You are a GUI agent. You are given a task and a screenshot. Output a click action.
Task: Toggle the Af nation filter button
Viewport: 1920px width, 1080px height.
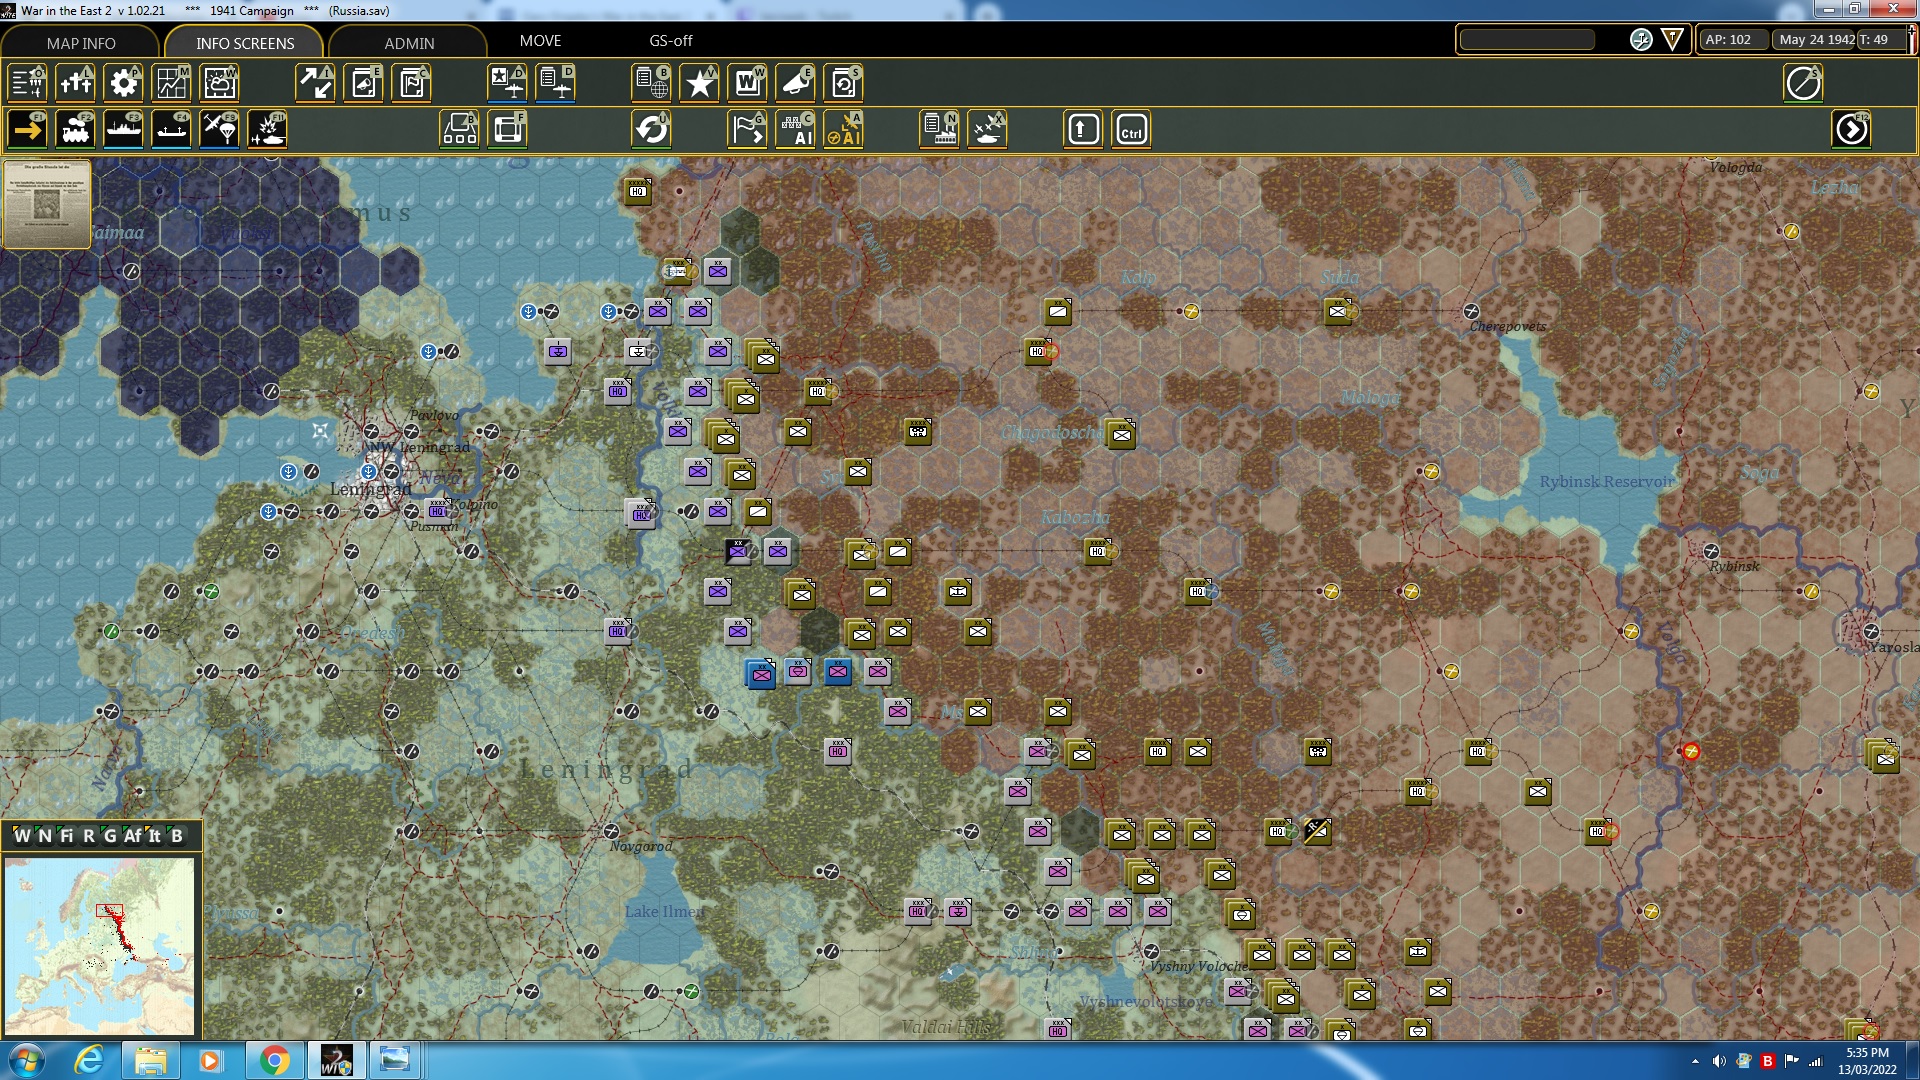(x=132, y=836)
